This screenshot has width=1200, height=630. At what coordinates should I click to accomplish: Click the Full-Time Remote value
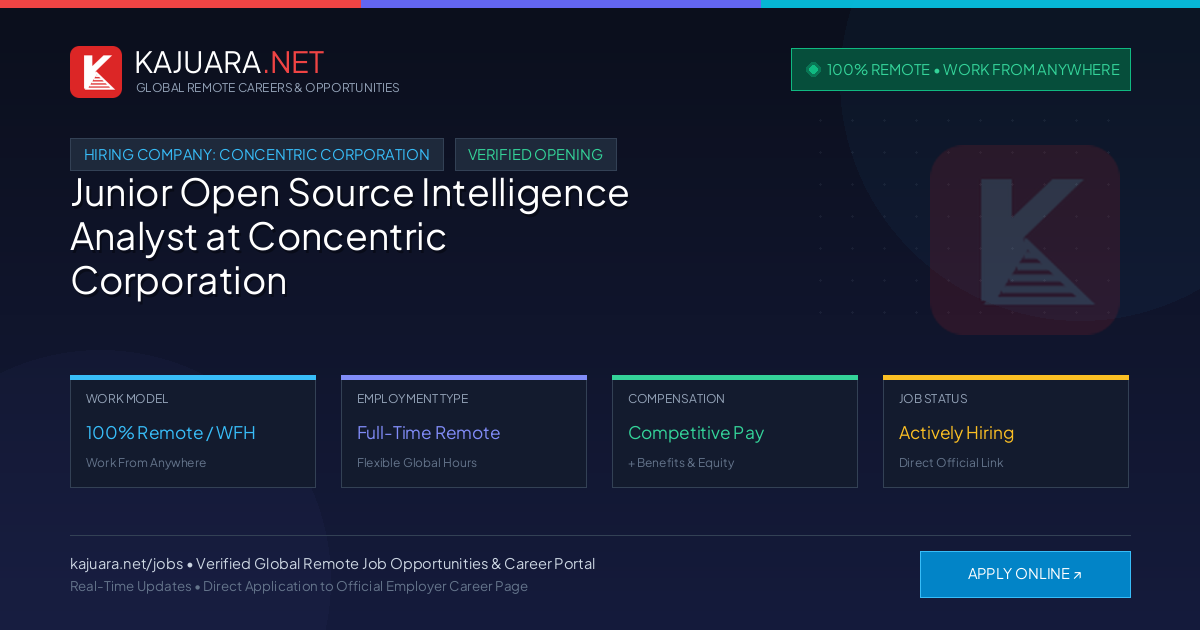(428, 433)
